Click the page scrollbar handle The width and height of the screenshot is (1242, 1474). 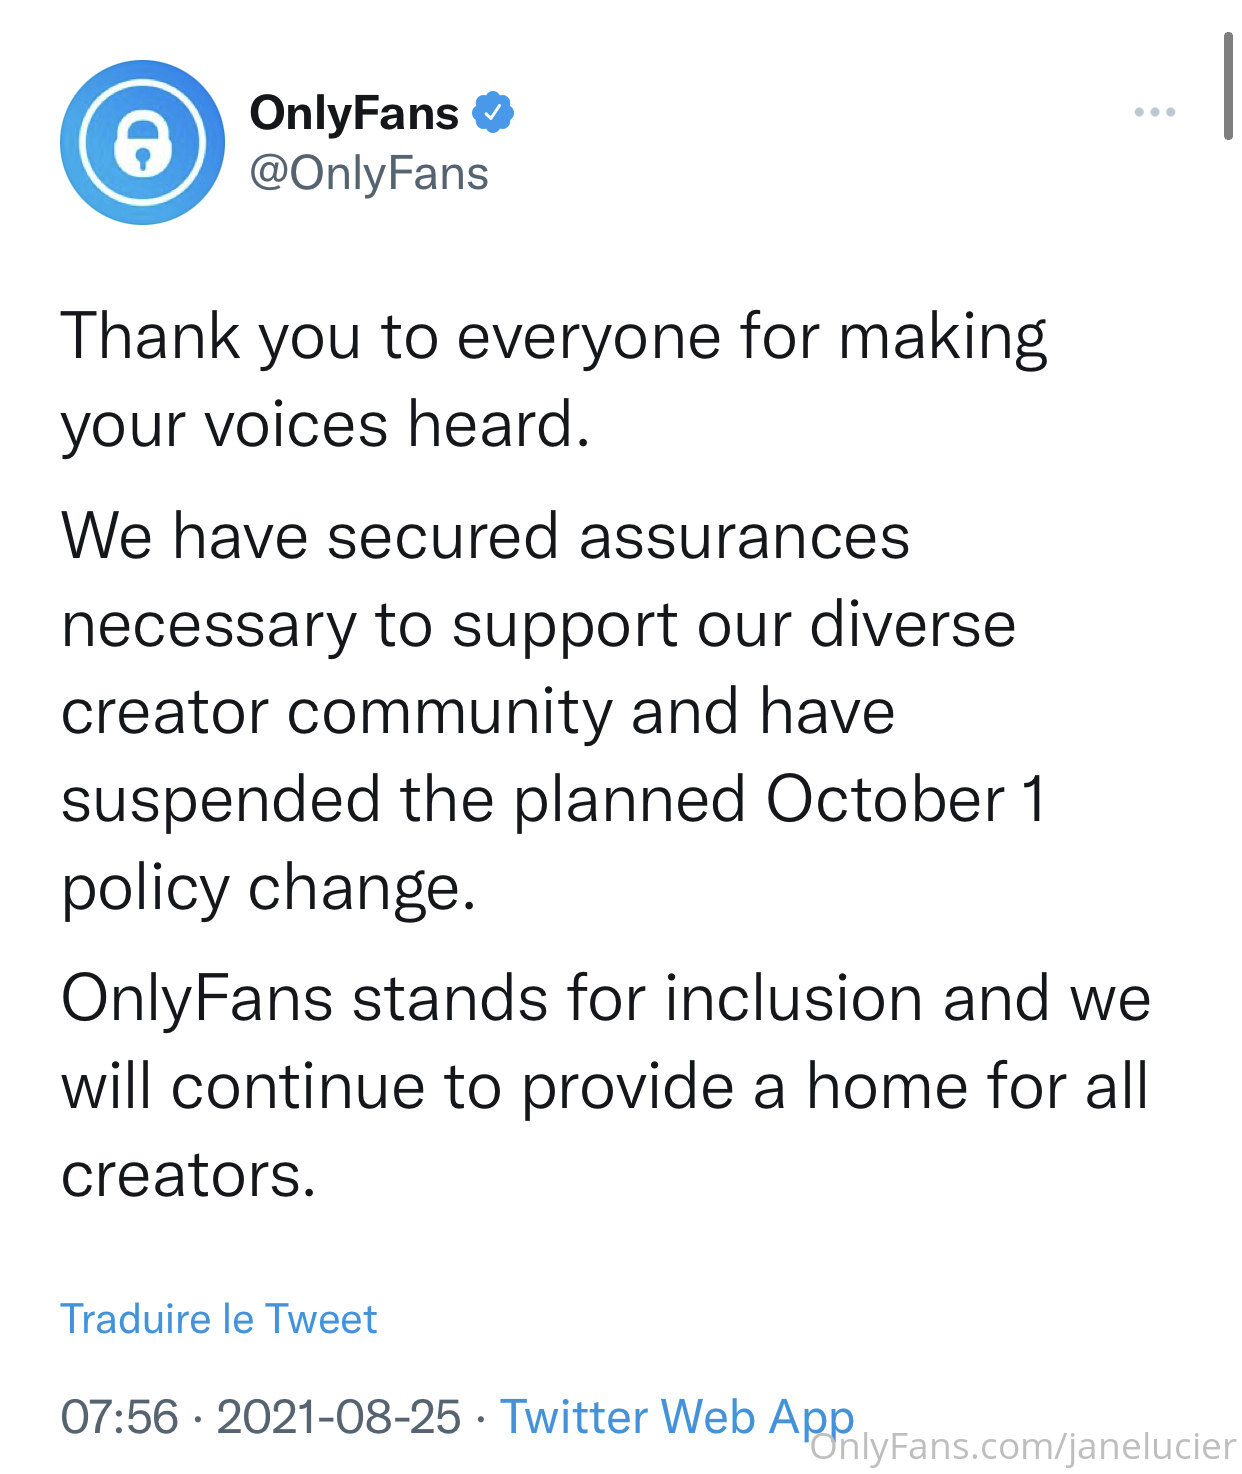coord(1229,86)
